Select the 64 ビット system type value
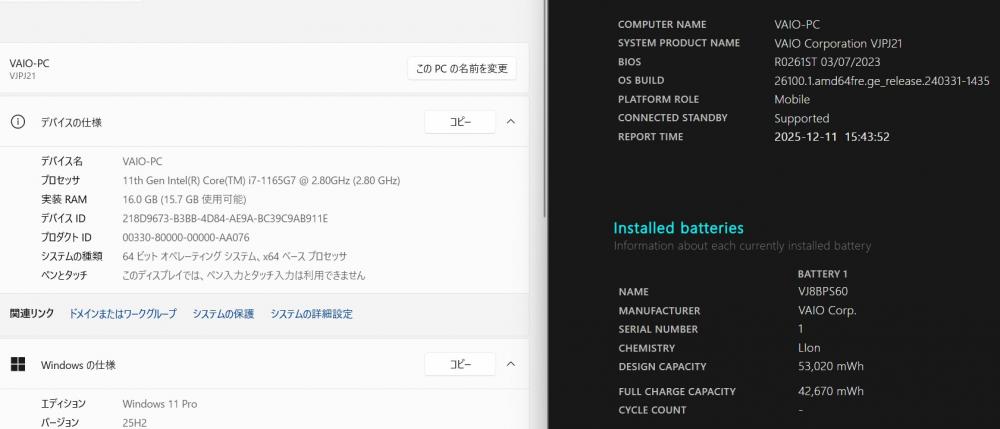Viewport: 1000px width, 429px height. tap(235, 257)
